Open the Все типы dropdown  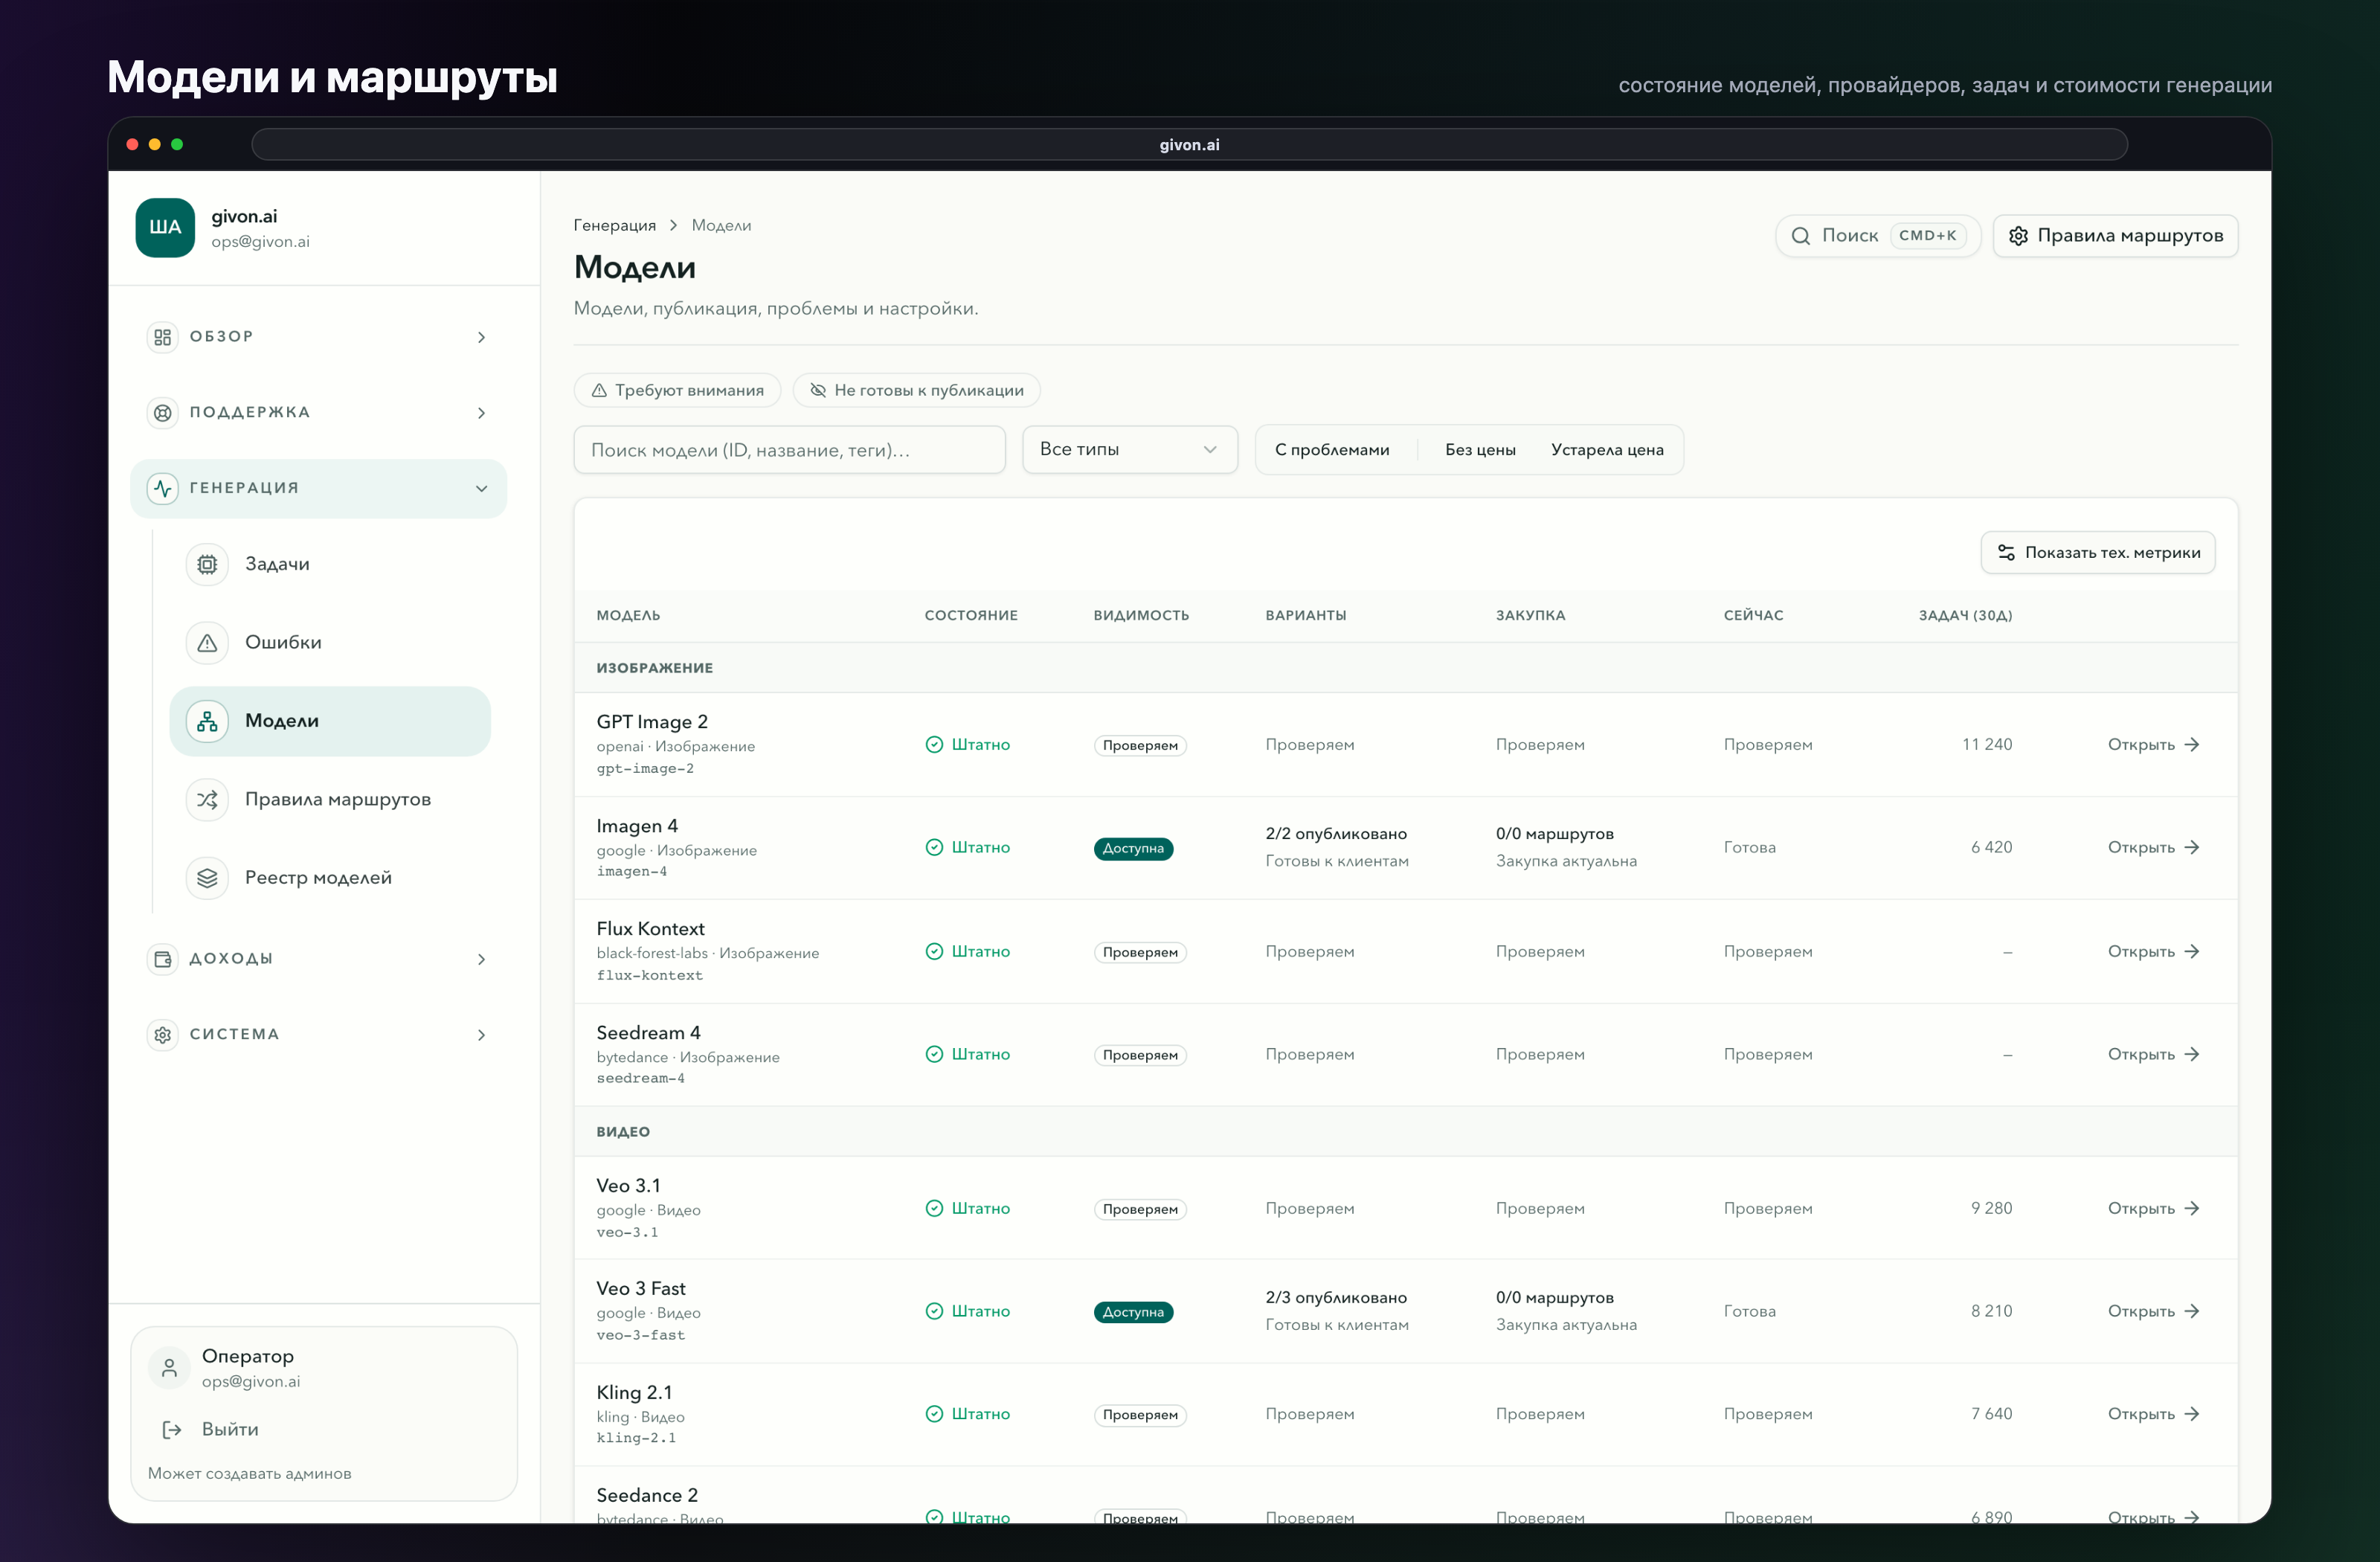[1130, 450]
